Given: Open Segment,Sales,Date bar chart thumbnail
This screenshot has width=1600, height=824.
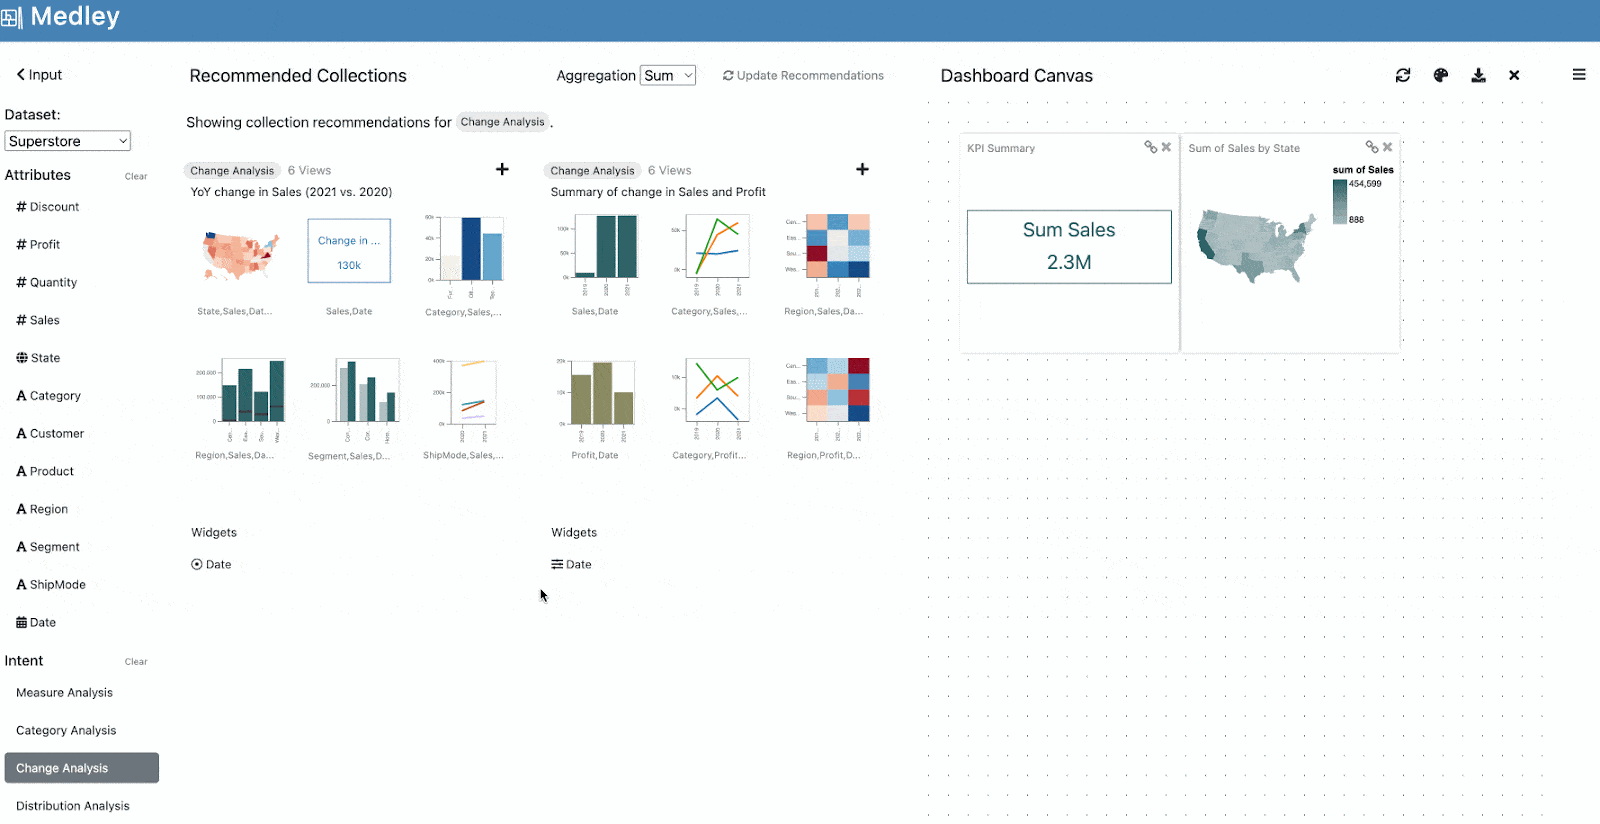Looking at the screenshot, I should coord(354,399).
